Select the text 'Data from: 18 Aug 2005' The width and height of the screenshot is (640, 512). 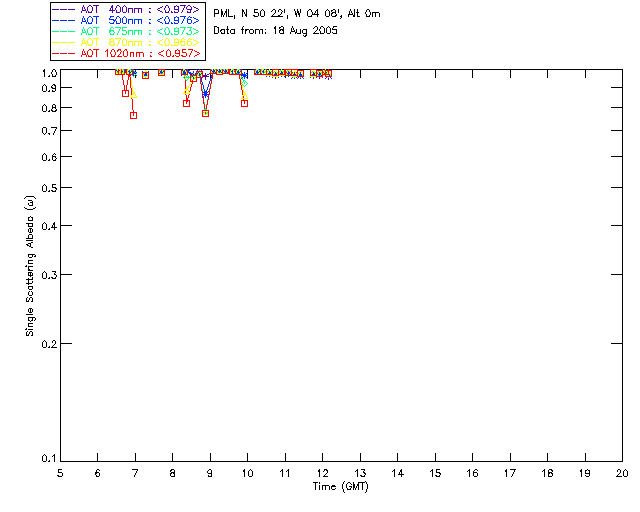click(x=276, y=31)
